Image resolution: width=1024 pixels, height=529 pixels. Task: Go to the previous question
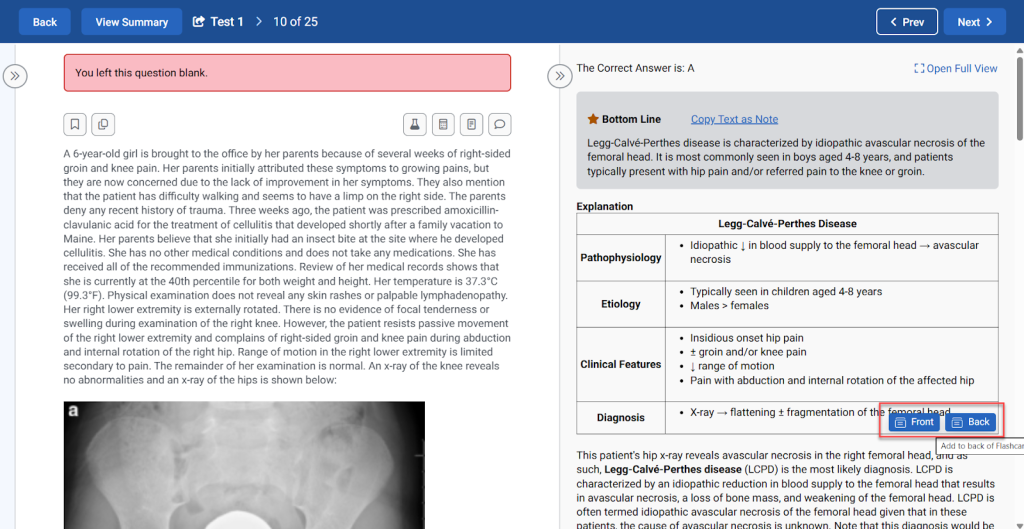click(906, 22)
